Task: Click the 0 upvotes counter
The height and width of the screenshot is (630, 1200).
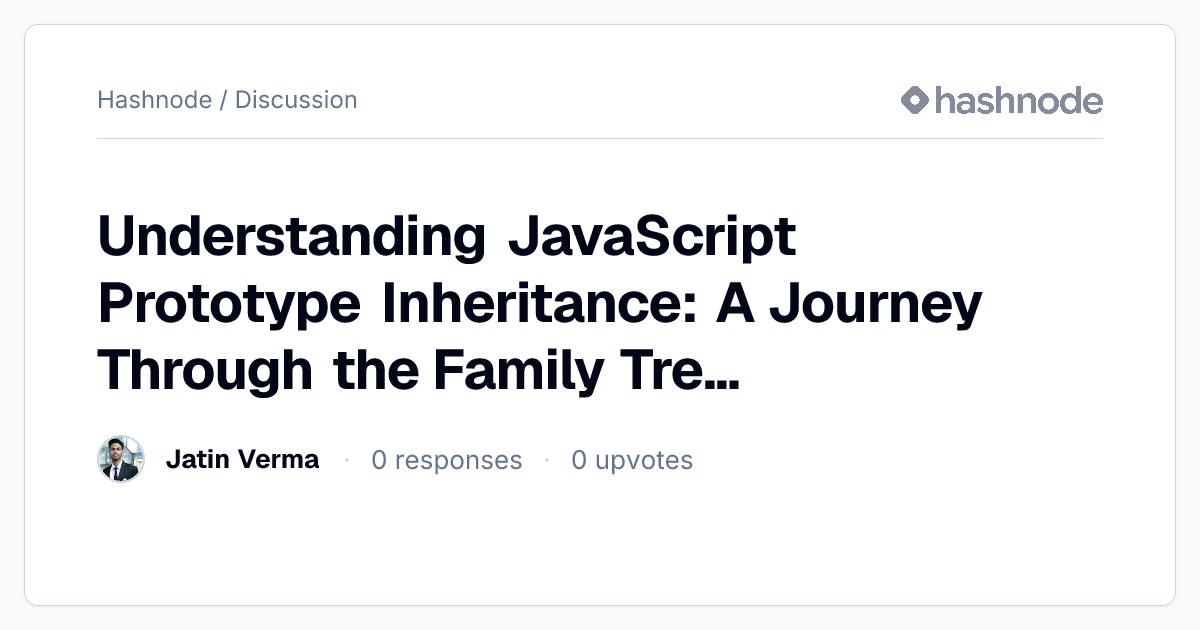Action: pos(632,460)
